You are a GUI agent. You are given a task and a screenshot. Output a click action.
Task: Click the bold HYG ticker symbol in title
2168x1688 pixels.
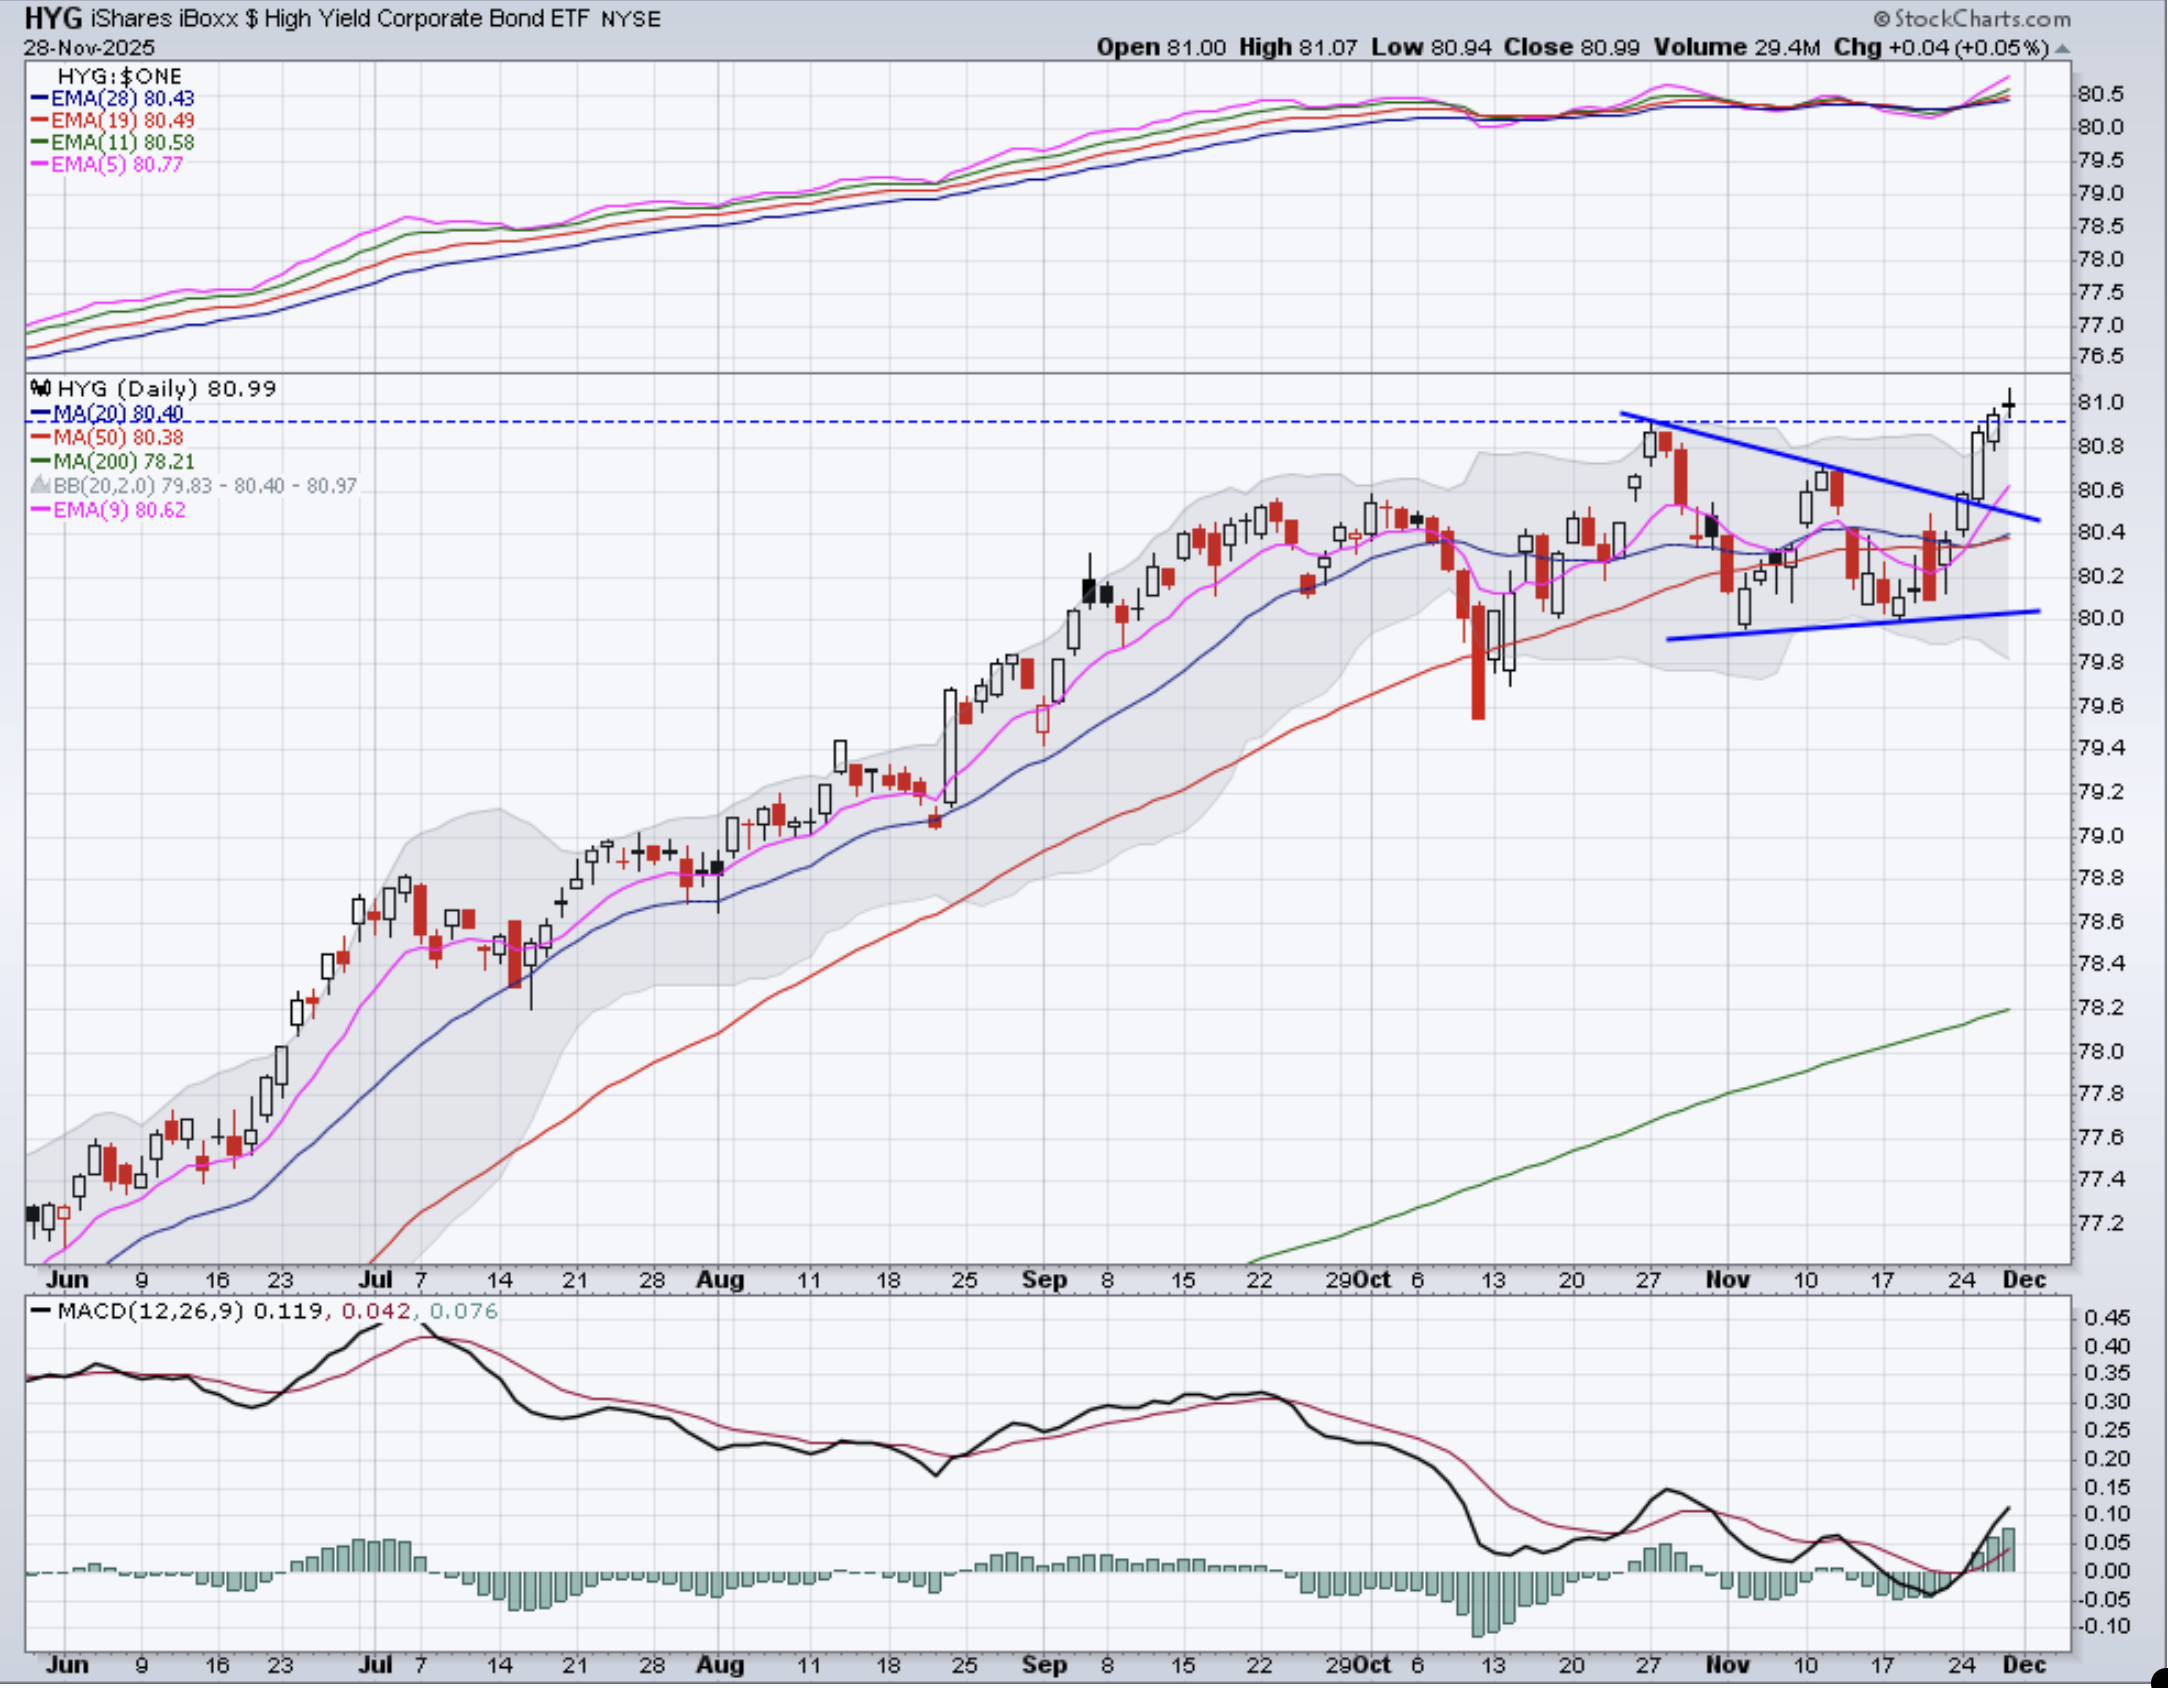coord(52,18)
